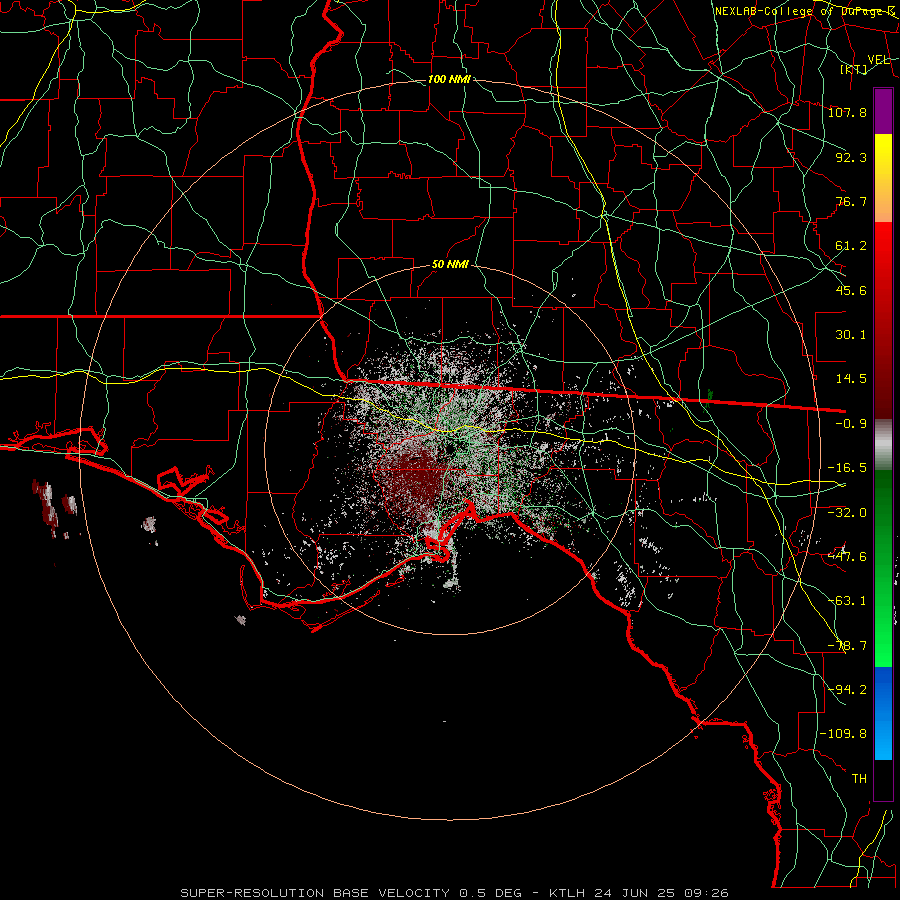Click the 50 NMI range ring label
The width and height of the screenshot is (900, 900).
click(x=450, y=264)
